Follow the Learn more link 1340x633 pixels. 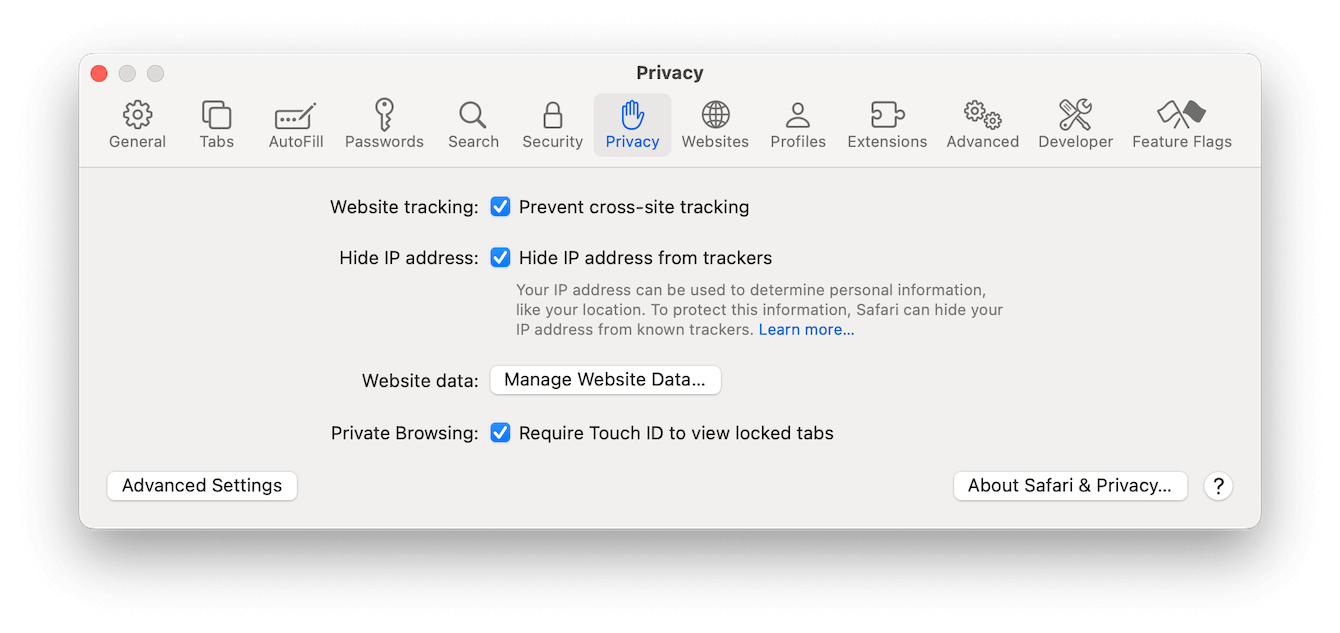point(806,329)
